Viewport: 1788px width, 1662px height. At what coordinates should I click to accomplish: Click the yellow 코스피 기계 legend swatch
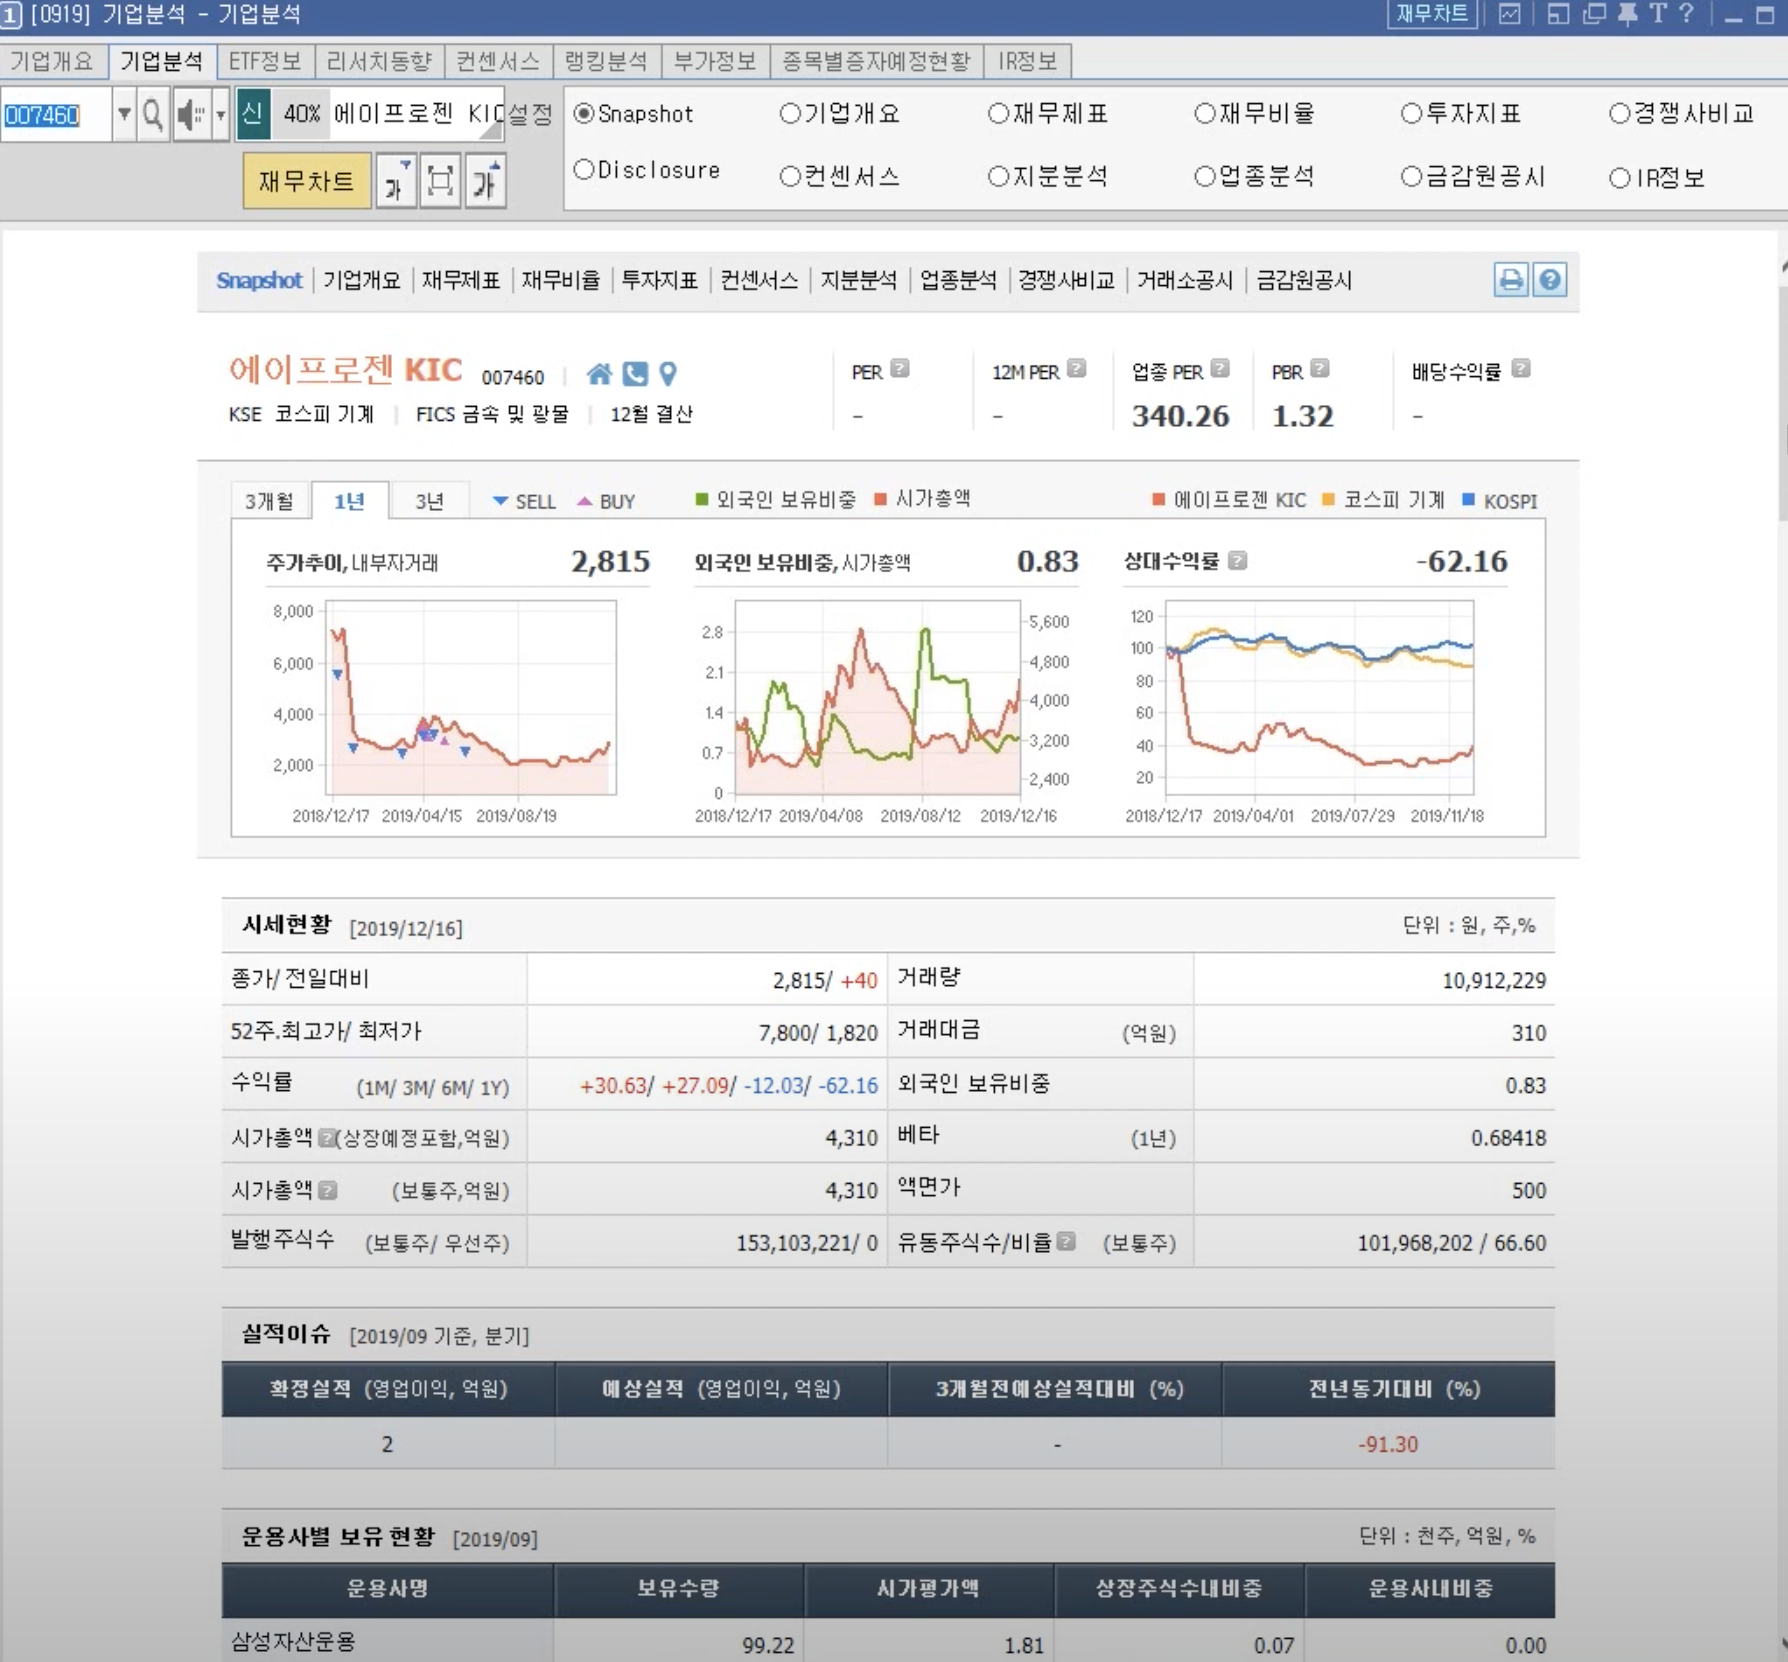tap(1329, 499)
